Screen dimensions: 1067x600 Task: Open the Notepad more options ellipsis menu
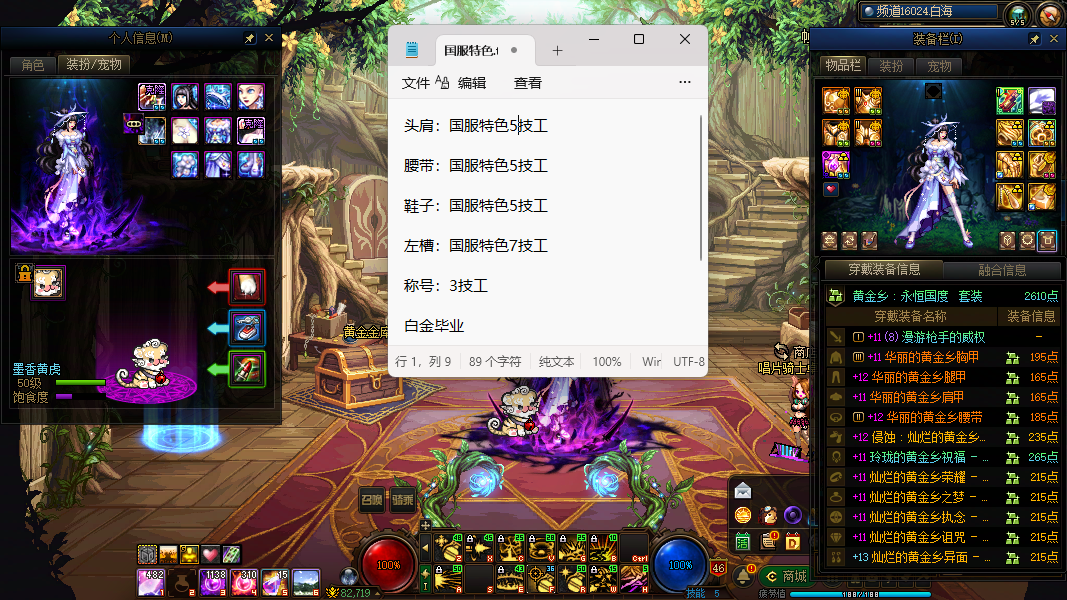coord(685,83)
